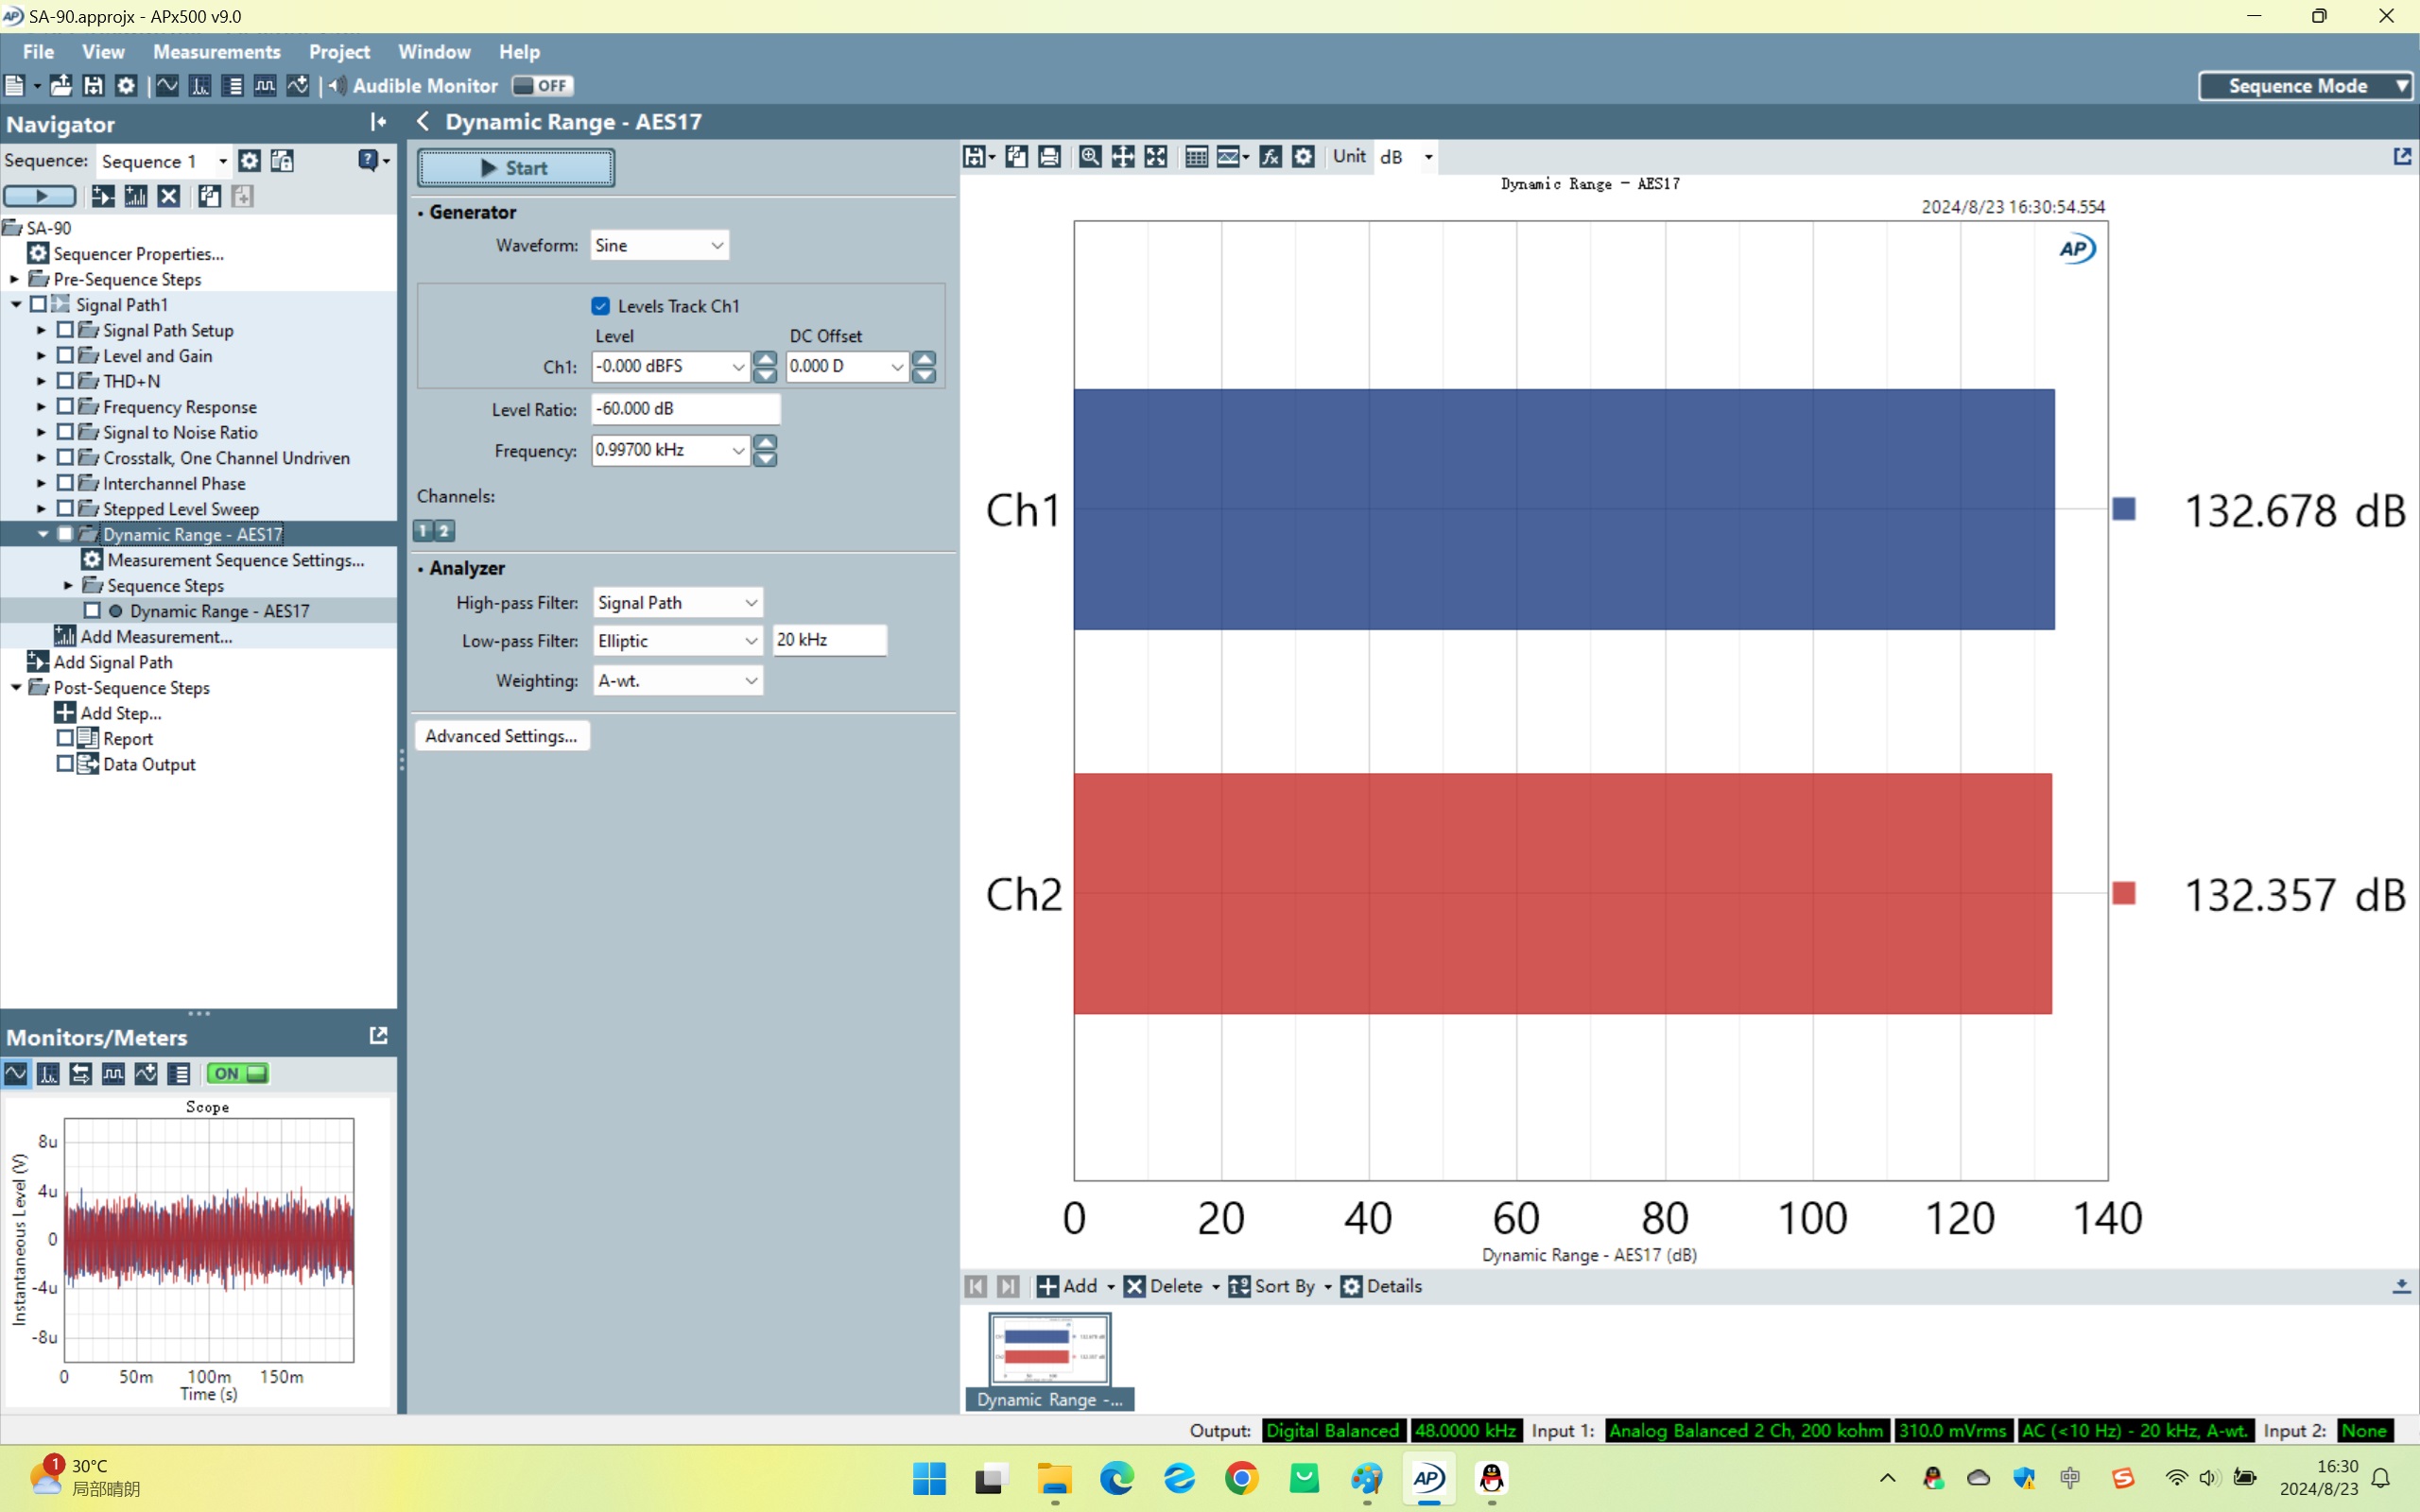
Task: Click the print graph icon
Action: (x=1049, y=157)
